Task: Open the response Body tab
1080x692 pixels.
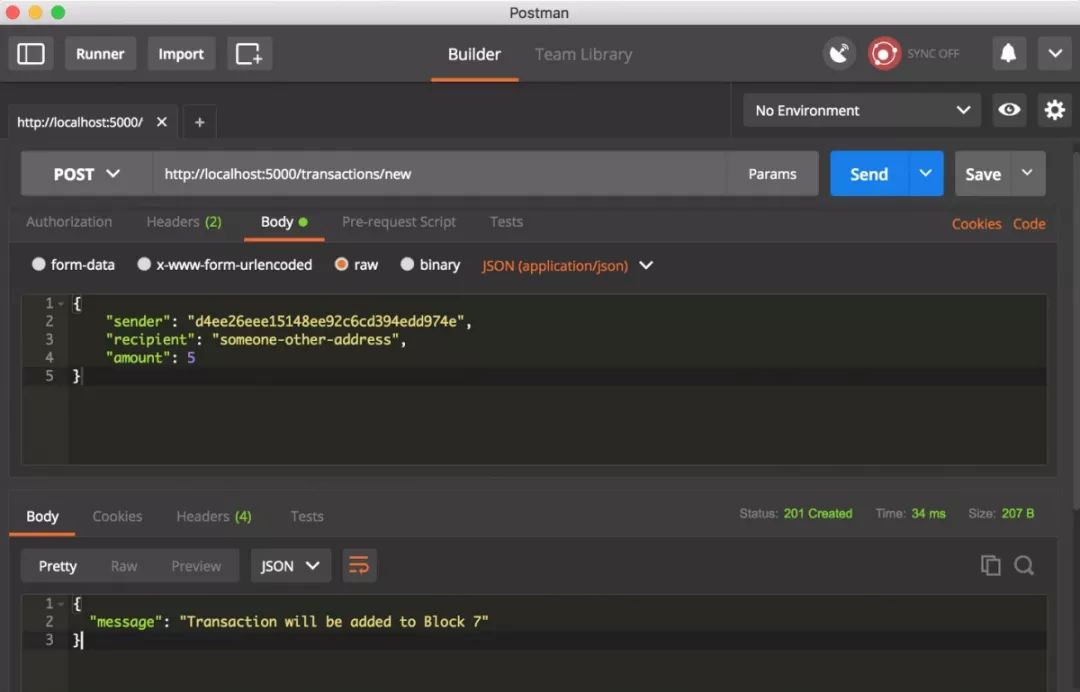Action: (x=42, y=516)
